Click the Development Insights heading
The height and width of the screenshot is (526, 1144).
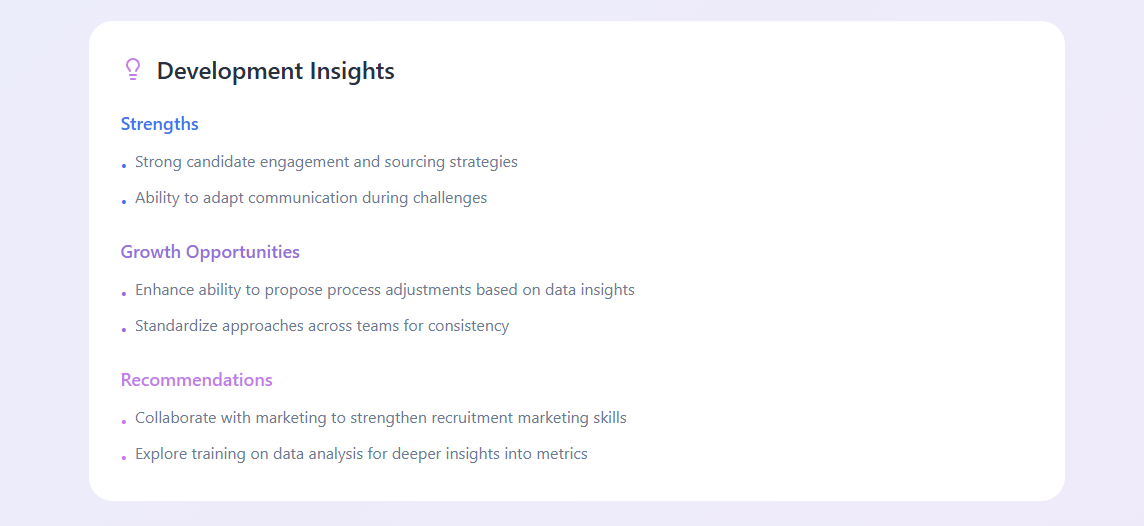276,71
